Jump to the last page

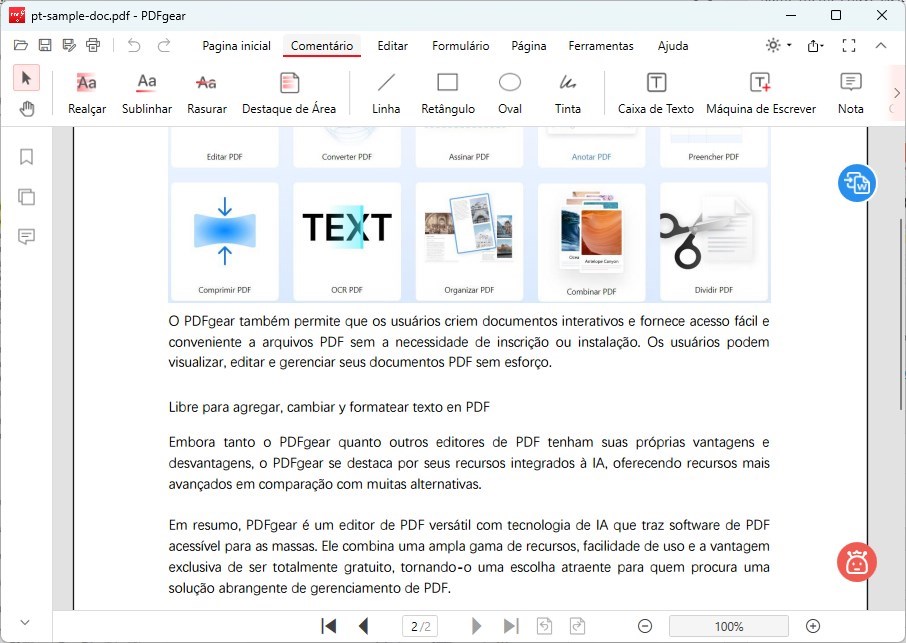click(x=511, y=626)
